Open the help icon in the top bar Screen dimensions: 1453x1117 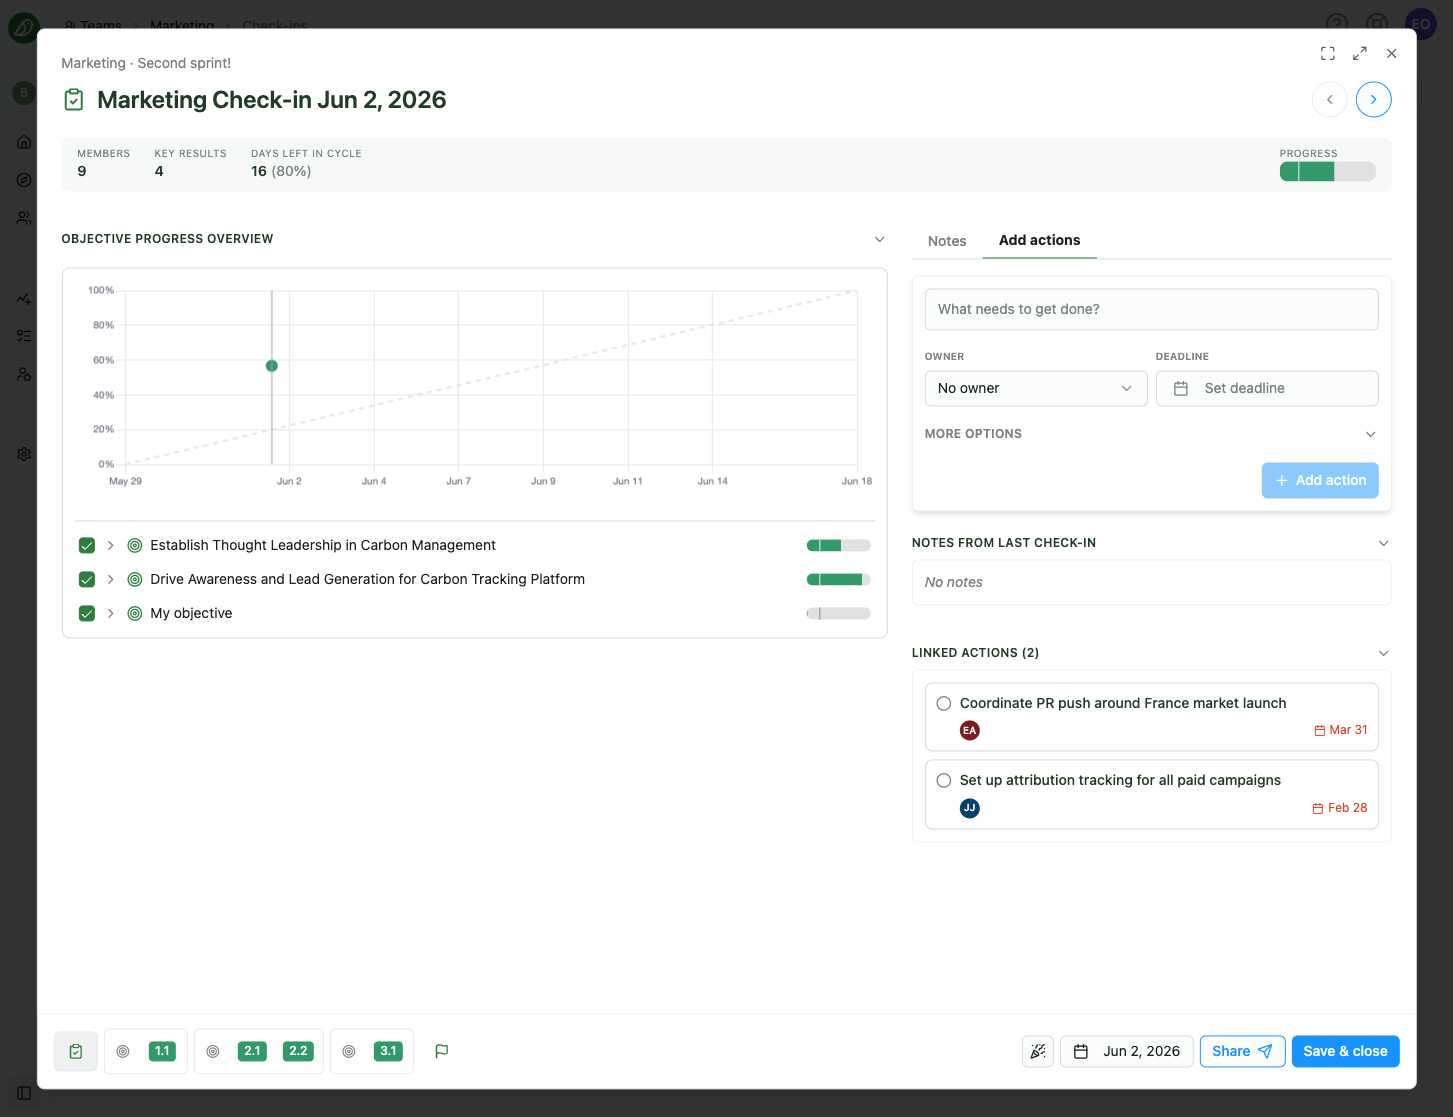click(1337, 23)
